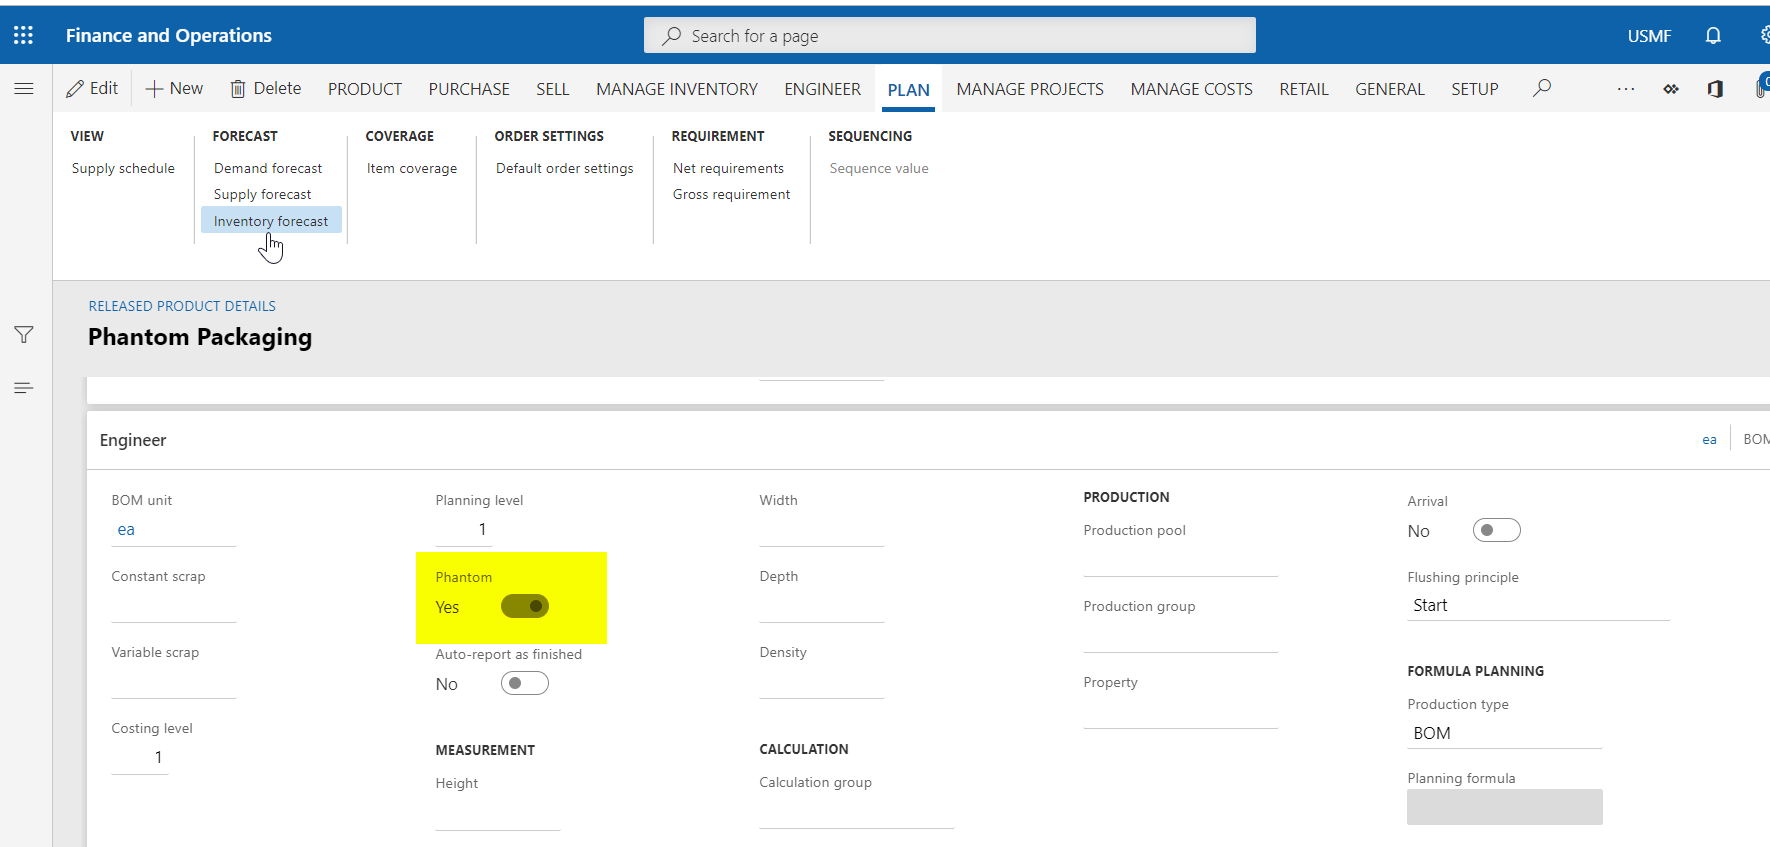This screenshot has height=847, width=1770.
Task: Collapse the Engineer section header
Action: 133,440
